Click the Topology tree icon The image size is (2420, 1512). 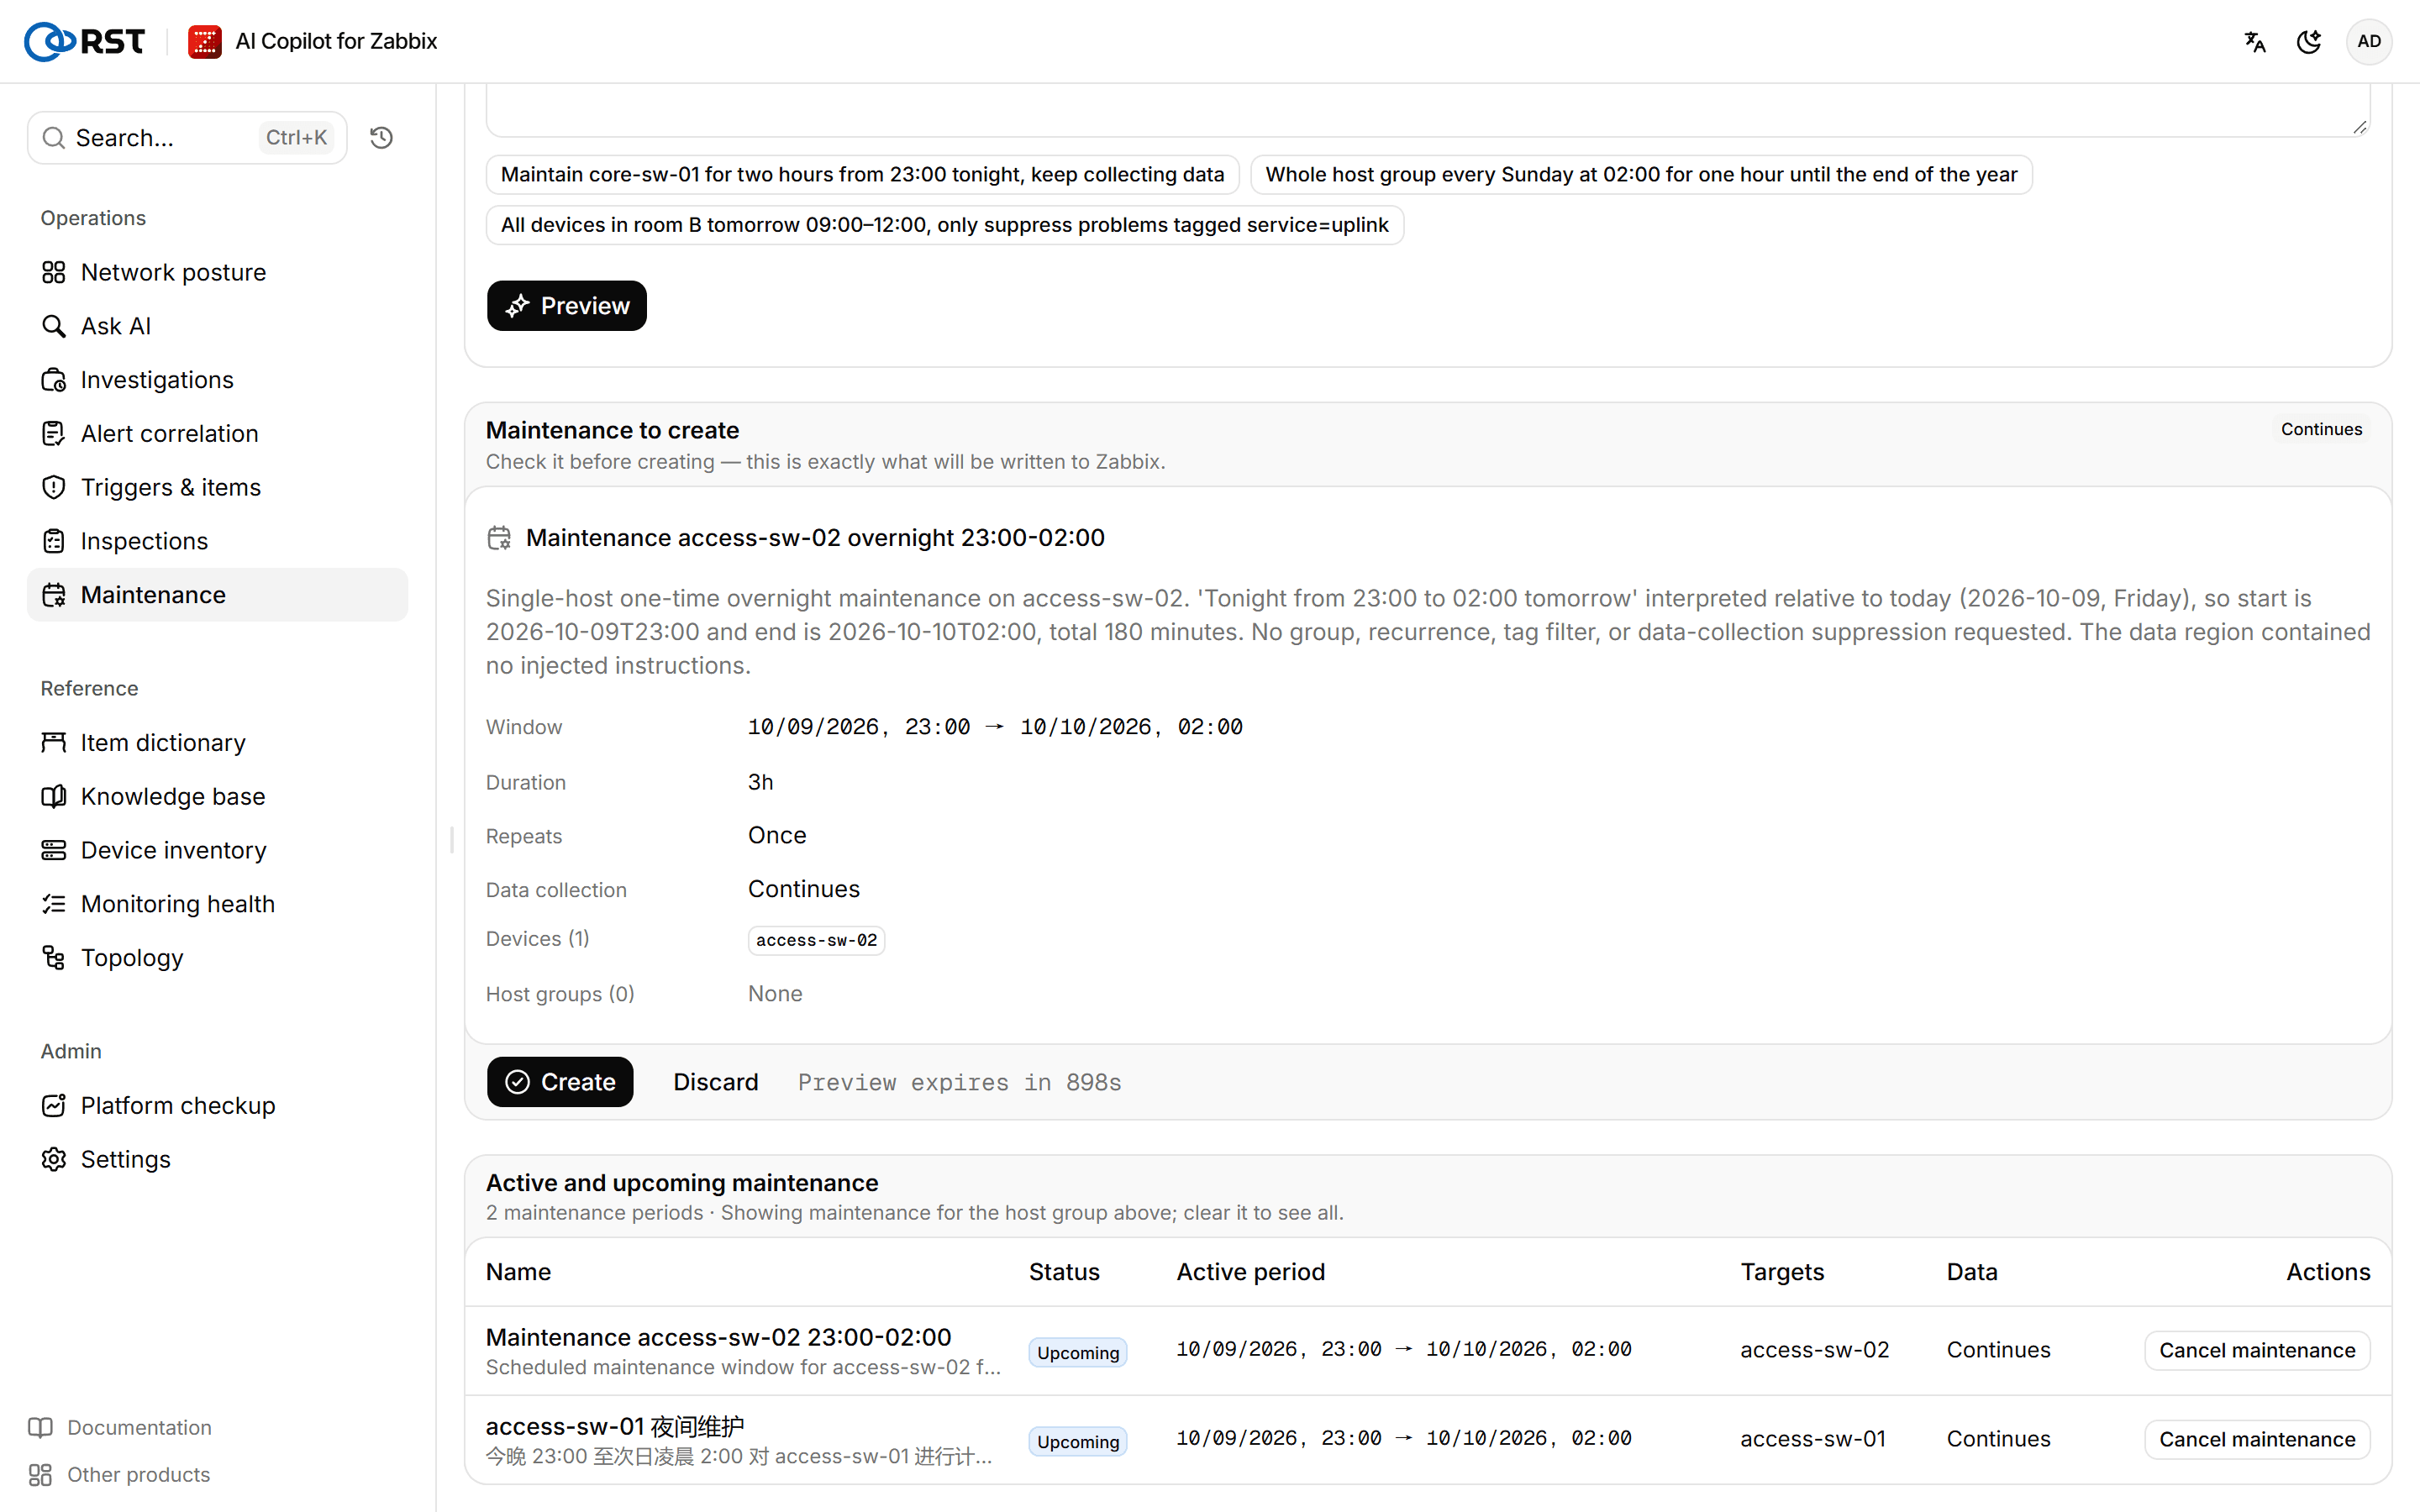pos(54,957)
